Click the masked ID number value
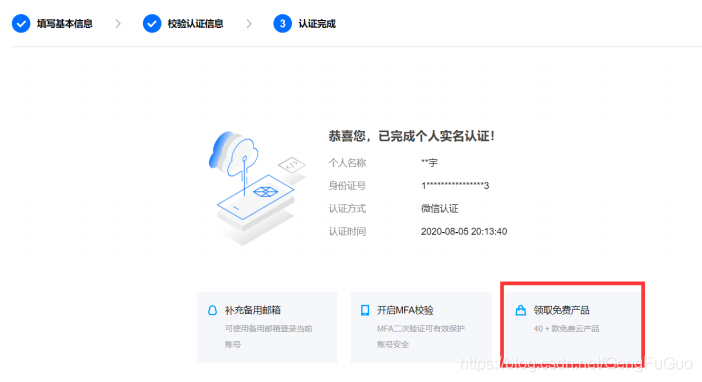This screenshot has height=382, width=702. click(455, 185)
